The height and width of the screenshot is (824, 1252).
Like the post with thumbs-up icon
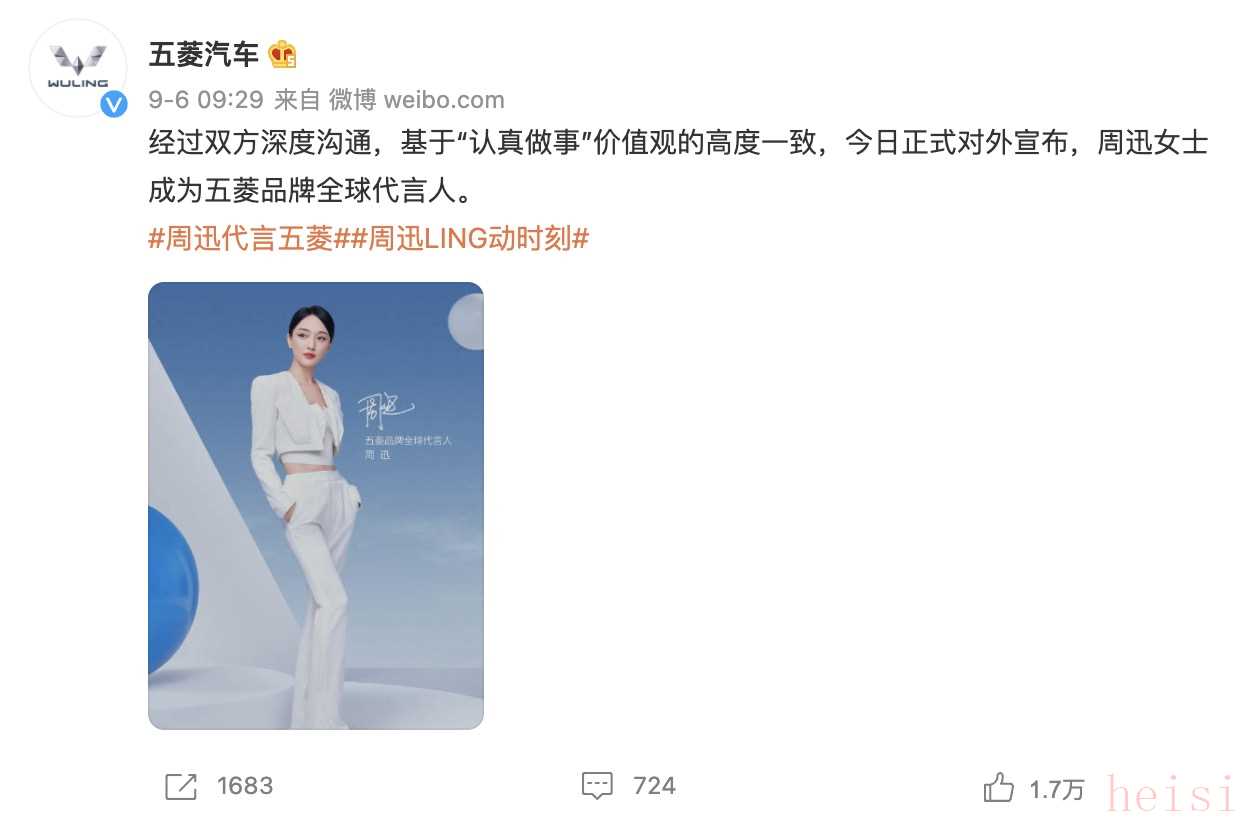pos(999,788)
